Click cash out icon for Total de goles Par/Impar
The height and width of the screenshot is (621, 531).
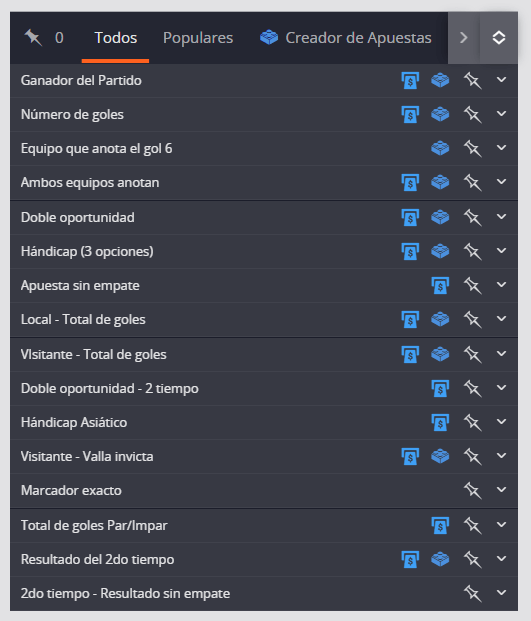pyautogui.click(x=440, y=526)
